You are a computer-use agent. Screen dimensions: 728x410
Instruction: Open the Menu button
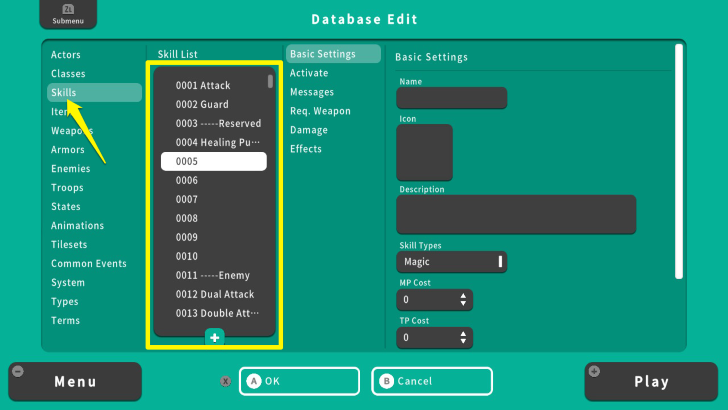pos(75,382)
